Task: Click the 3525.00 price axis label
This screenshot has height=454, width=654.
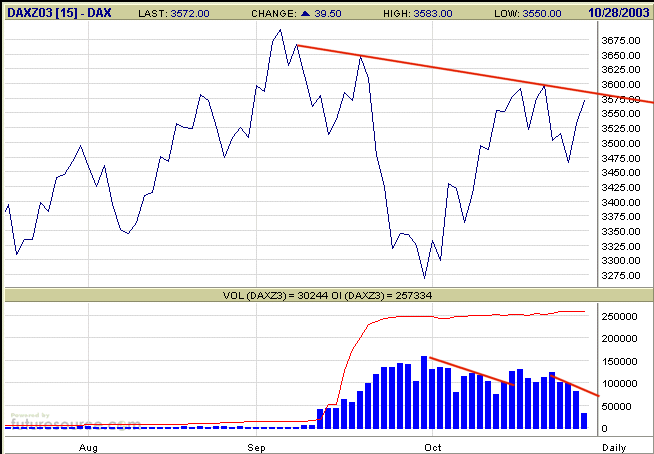Action: (x=621, y=128)
